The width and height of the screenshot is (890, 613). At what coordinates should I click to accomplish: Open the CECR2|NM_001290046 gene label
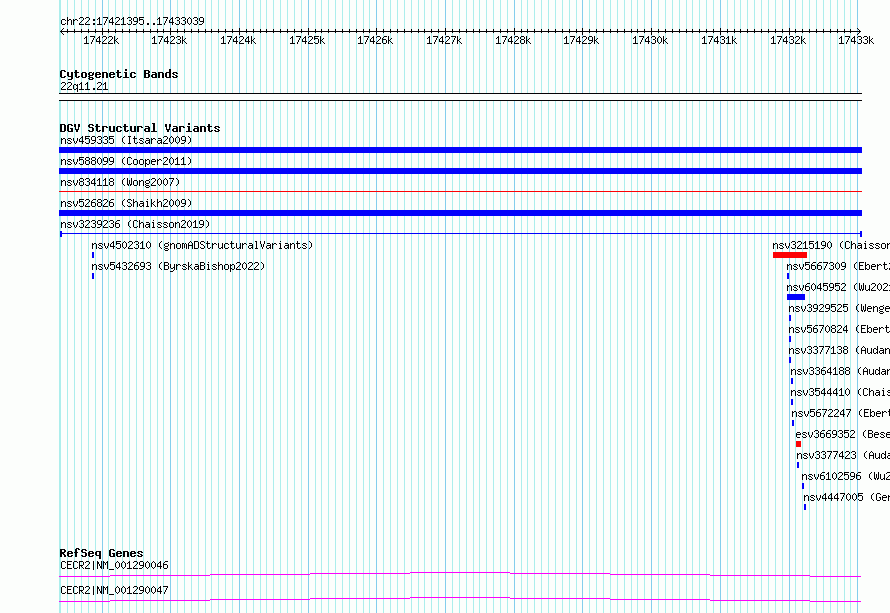coord(114,565)
